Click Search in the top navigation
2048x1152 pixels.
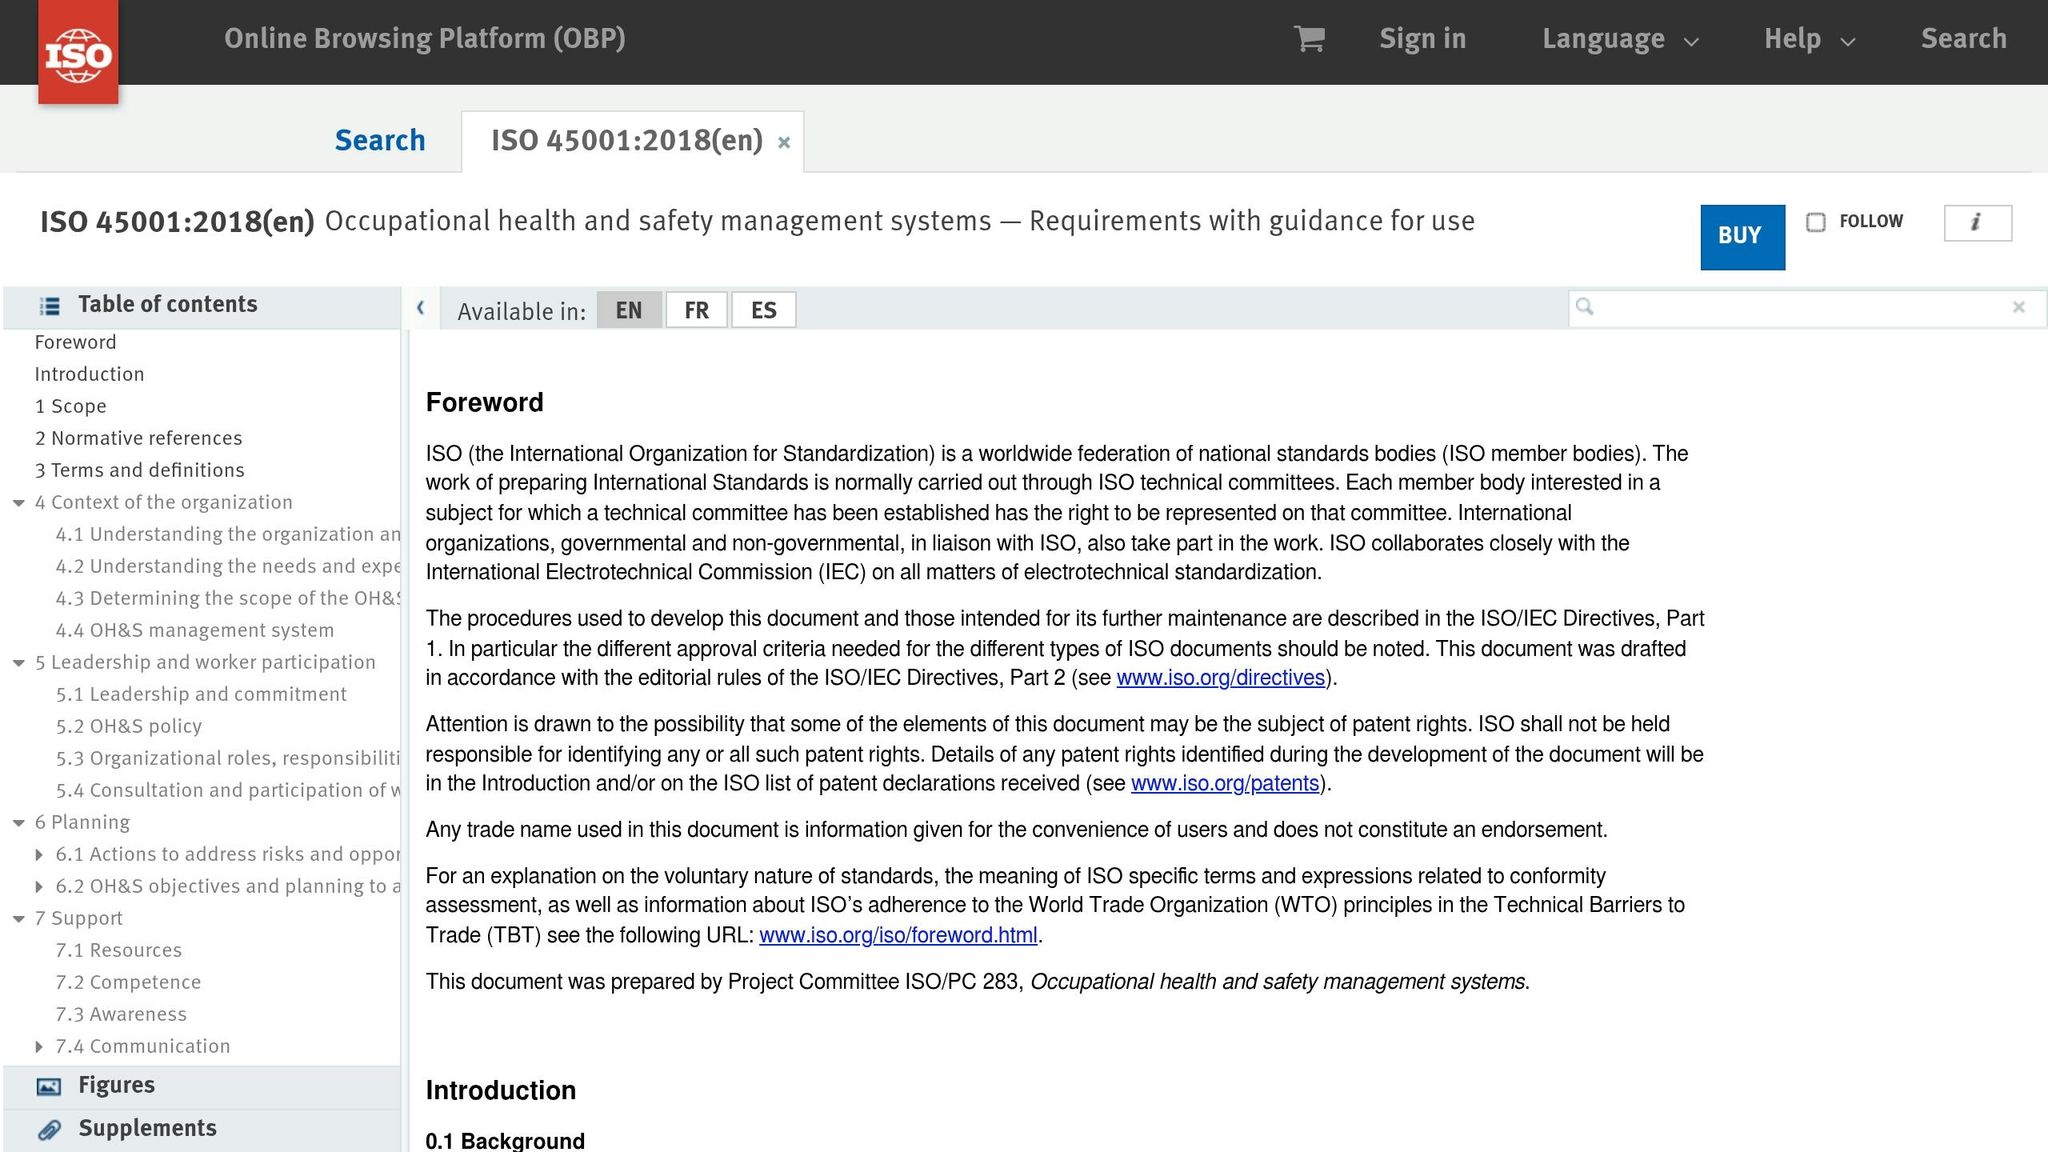(1963, 39)
